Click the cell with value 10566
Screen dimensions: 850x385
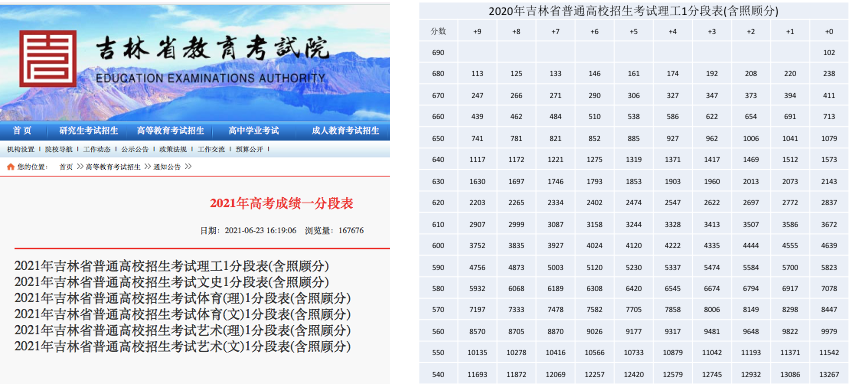(x=594, y=352)
